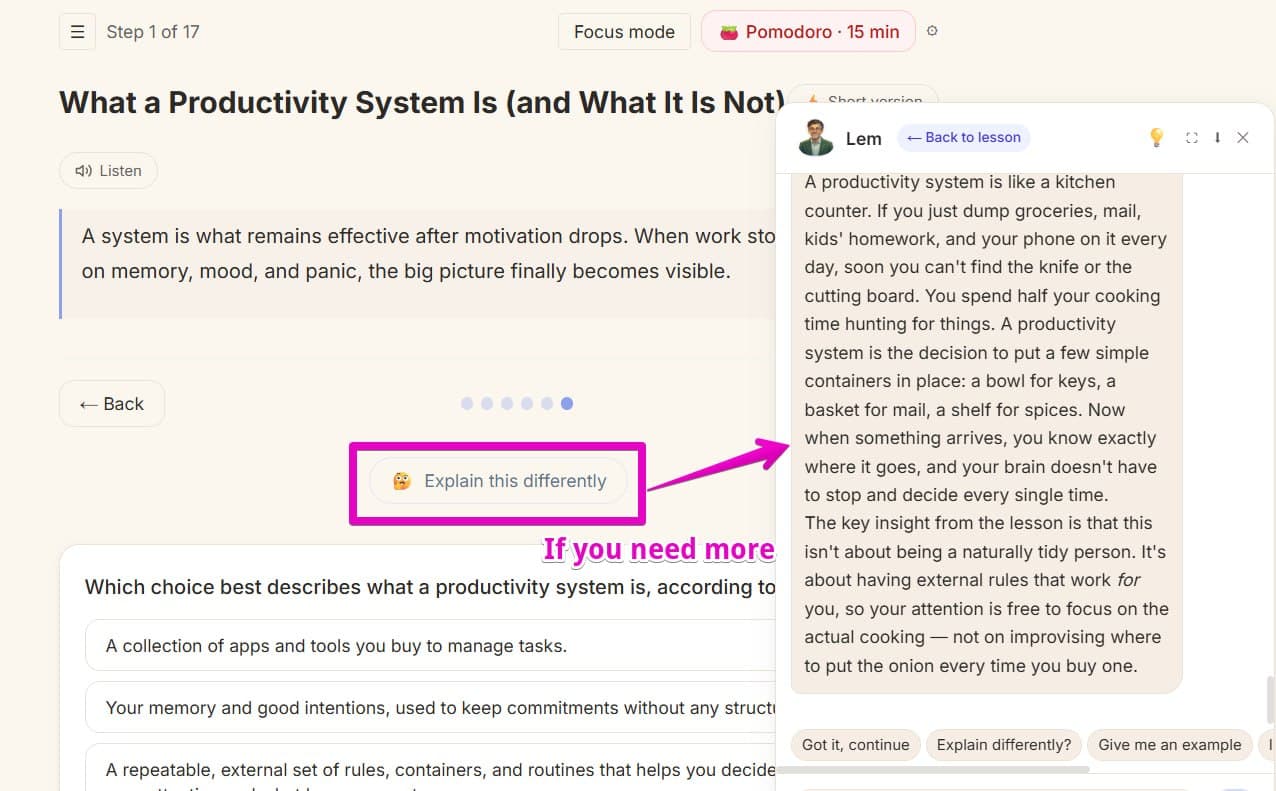Start the Pomodoro 15 min timer

coord(808,32)
